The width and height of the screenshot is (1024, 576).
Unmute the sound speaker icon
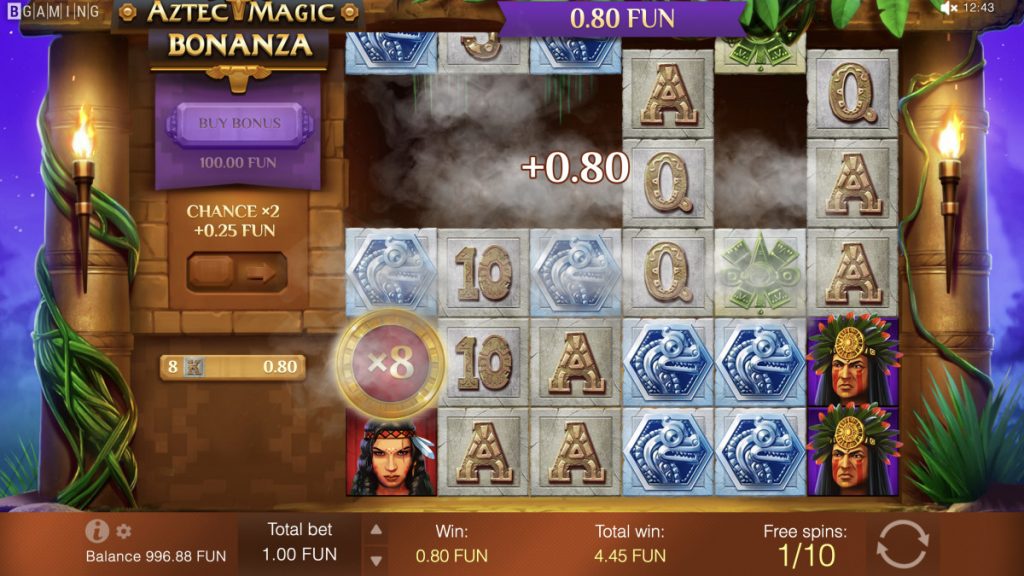[x=948, y=8]
